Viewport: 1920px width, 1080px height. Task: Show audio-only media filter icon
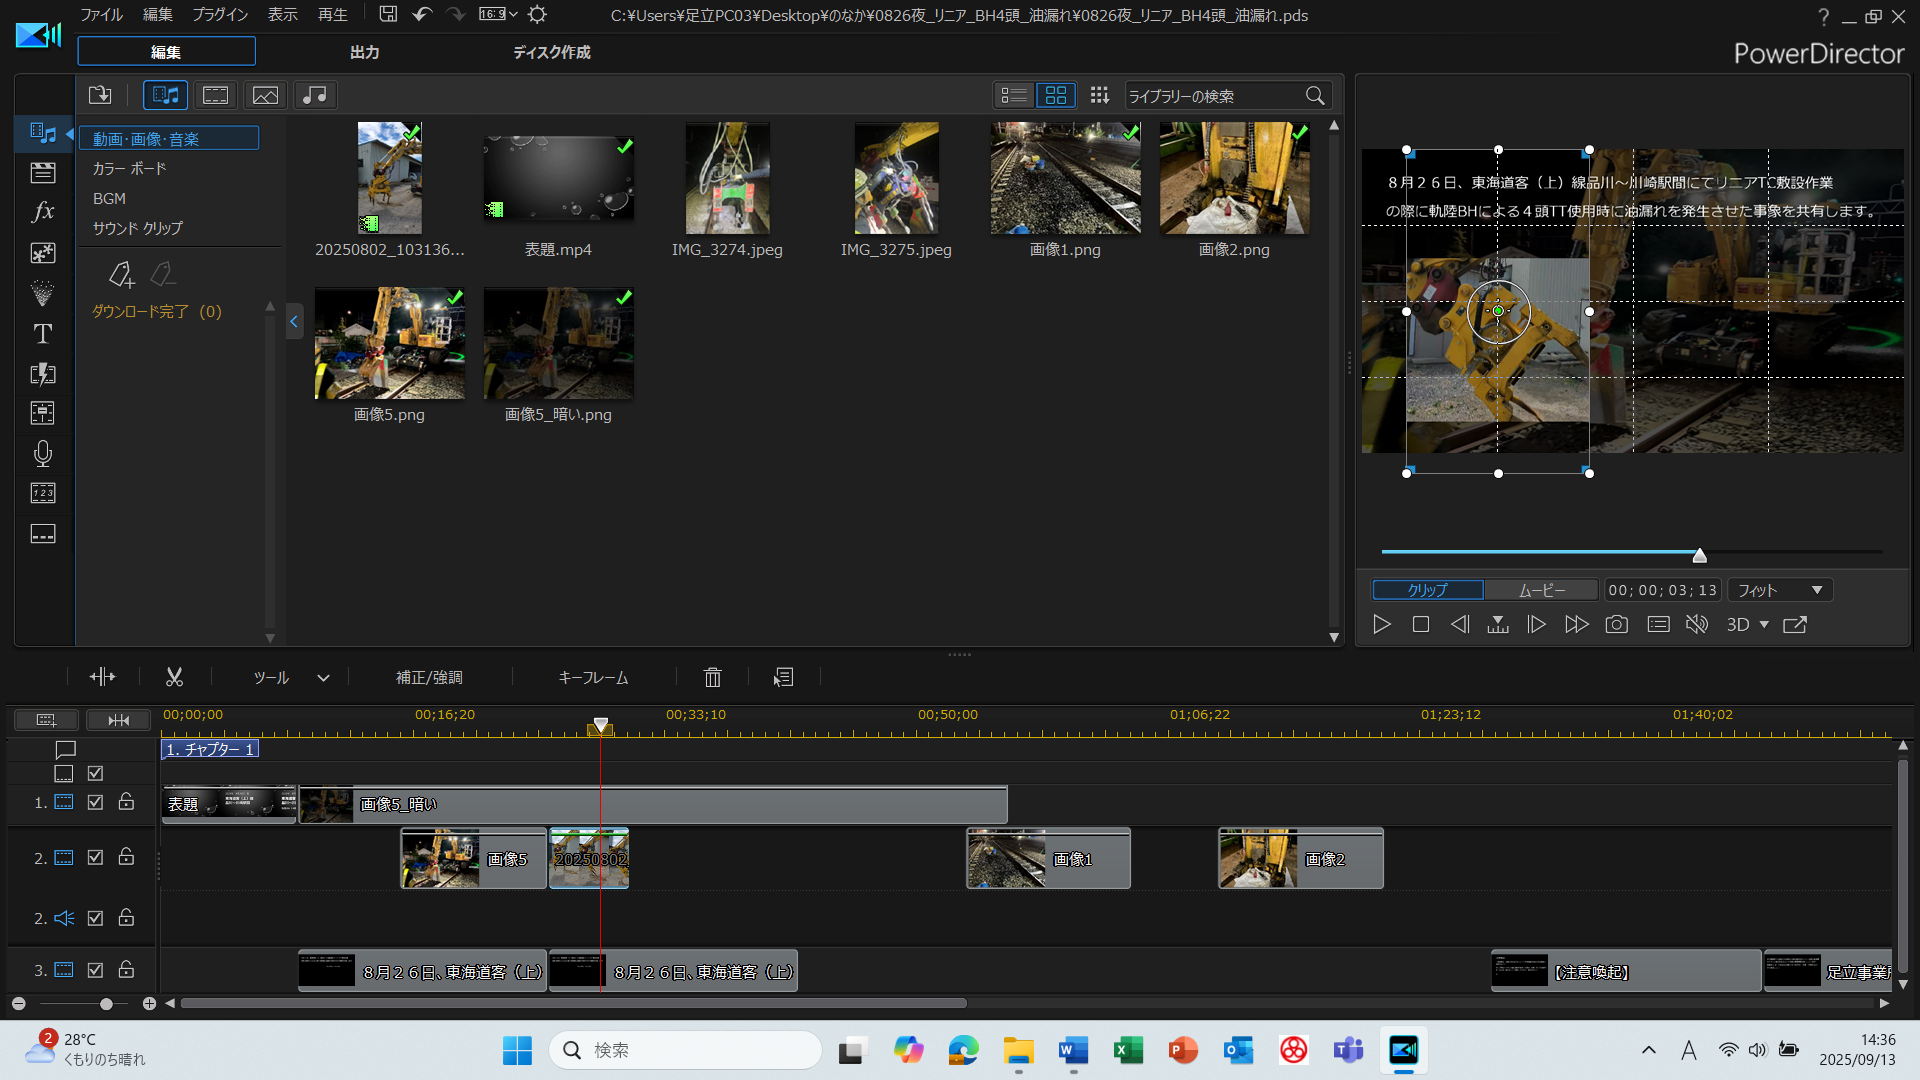click(x=314, y=95)
